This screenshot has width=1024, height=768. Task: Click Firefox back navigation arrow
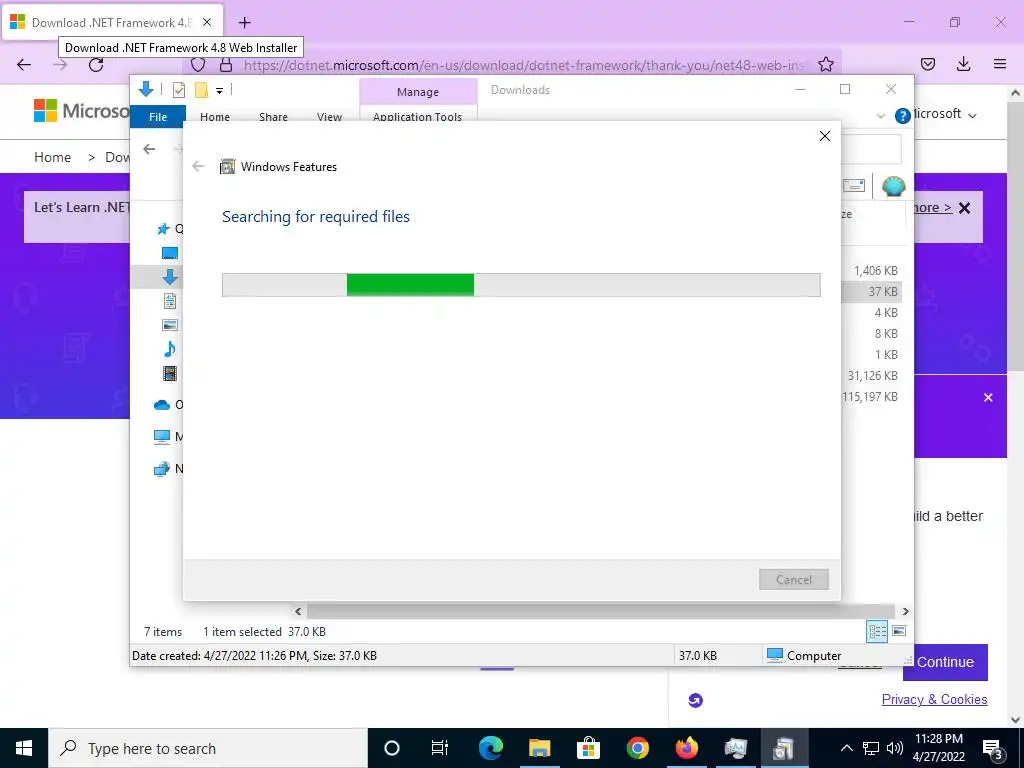[x=24, y=65]
